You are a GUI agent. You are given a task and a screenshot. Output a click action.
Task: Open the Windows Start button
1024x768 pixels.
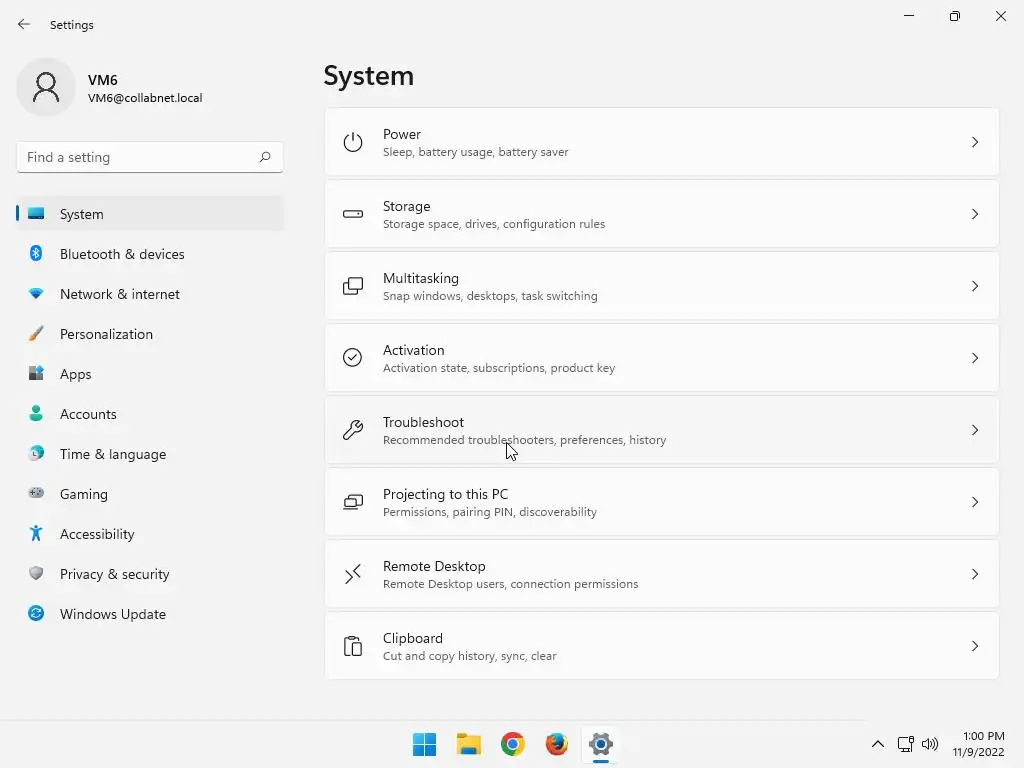click(424, 744)
